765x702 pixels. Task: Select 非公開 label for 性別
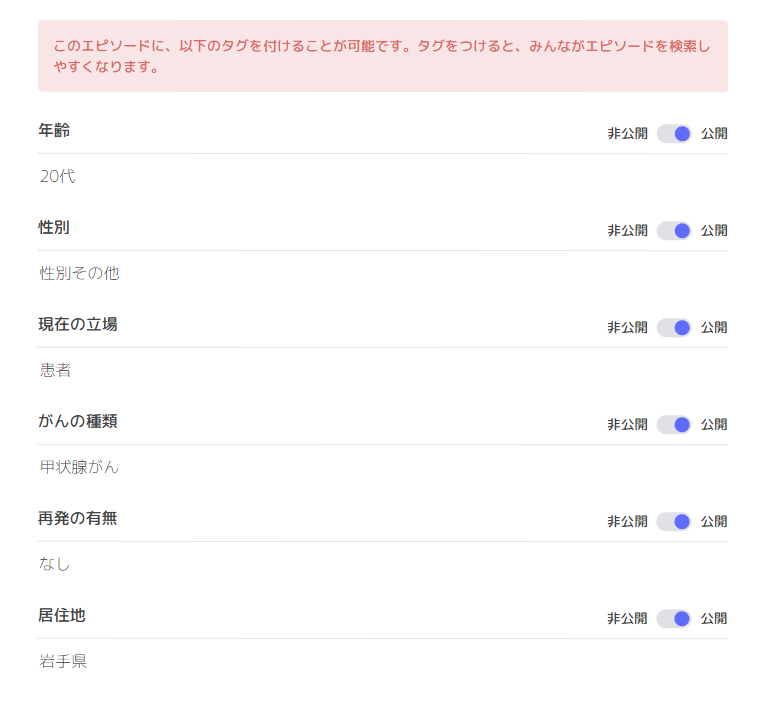click(627, 230)
